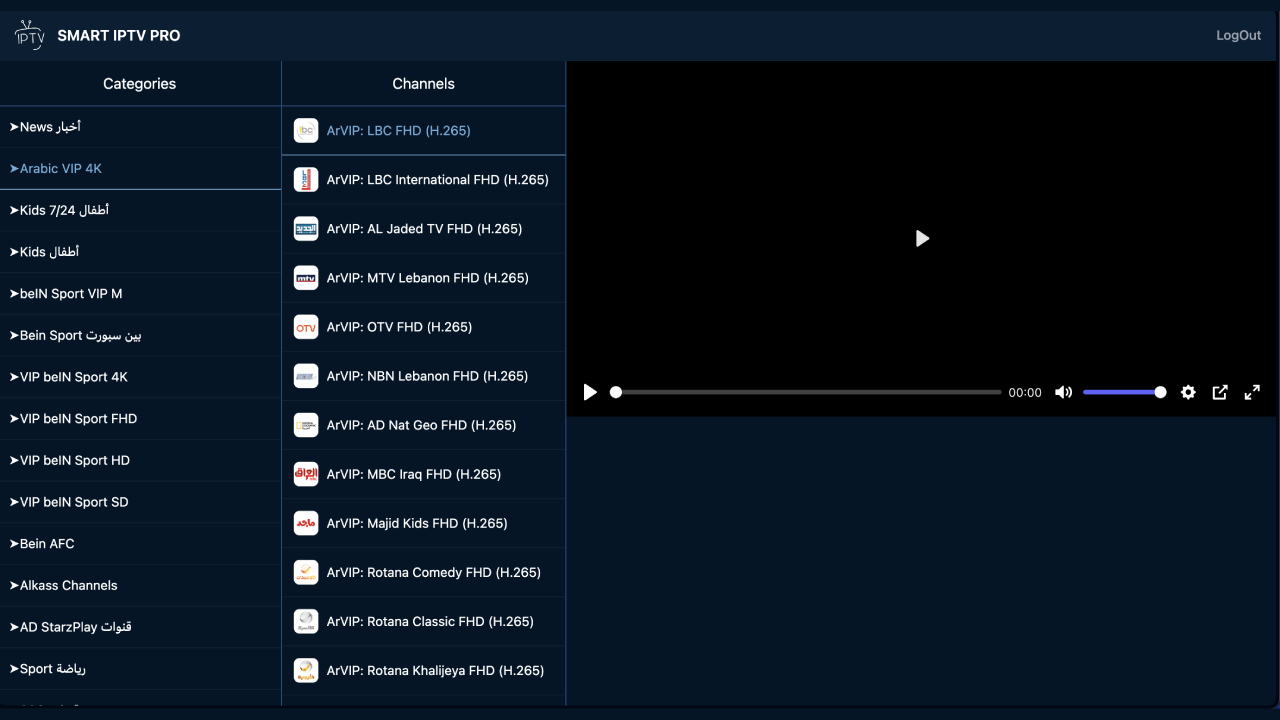Screen dimensions: 1280x720
Task: Open the player settings gear
Action: click(x=1188, y=392)
